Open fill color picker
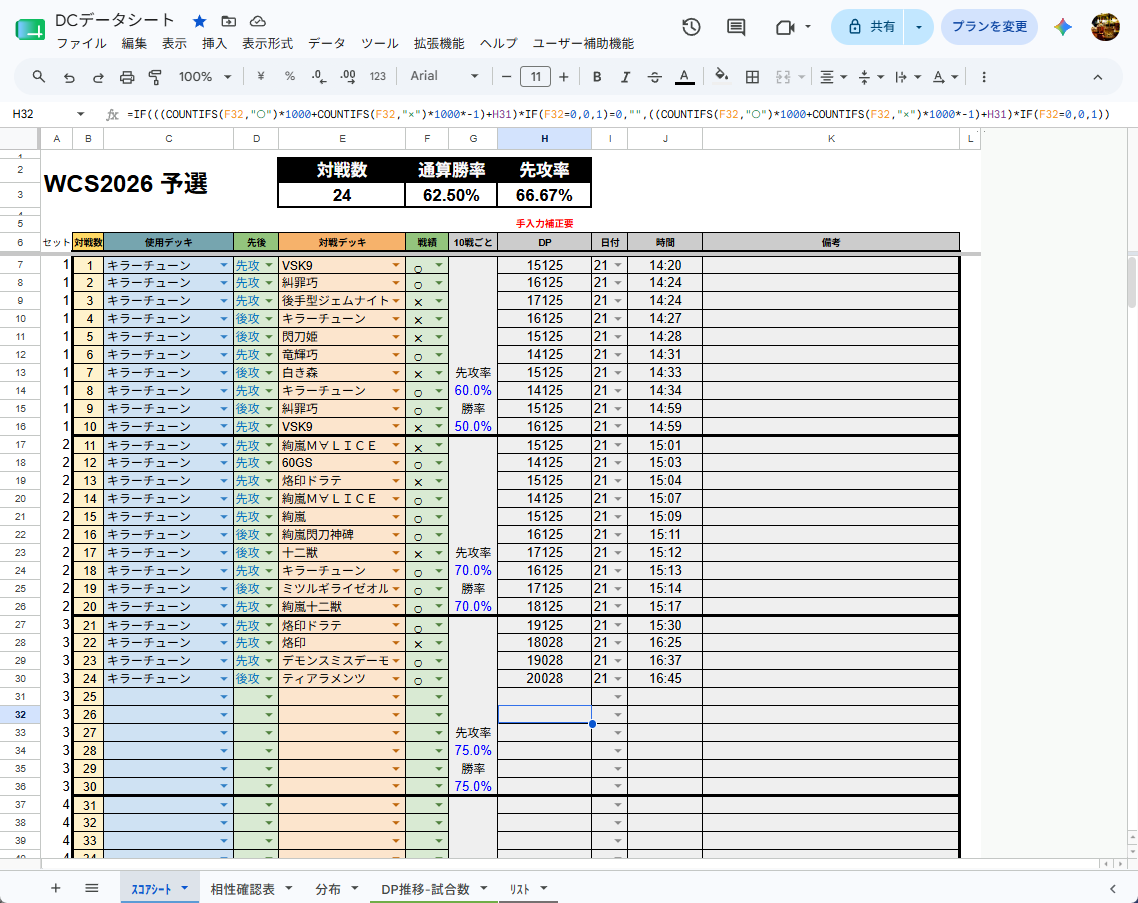 (x=721, y=76)
